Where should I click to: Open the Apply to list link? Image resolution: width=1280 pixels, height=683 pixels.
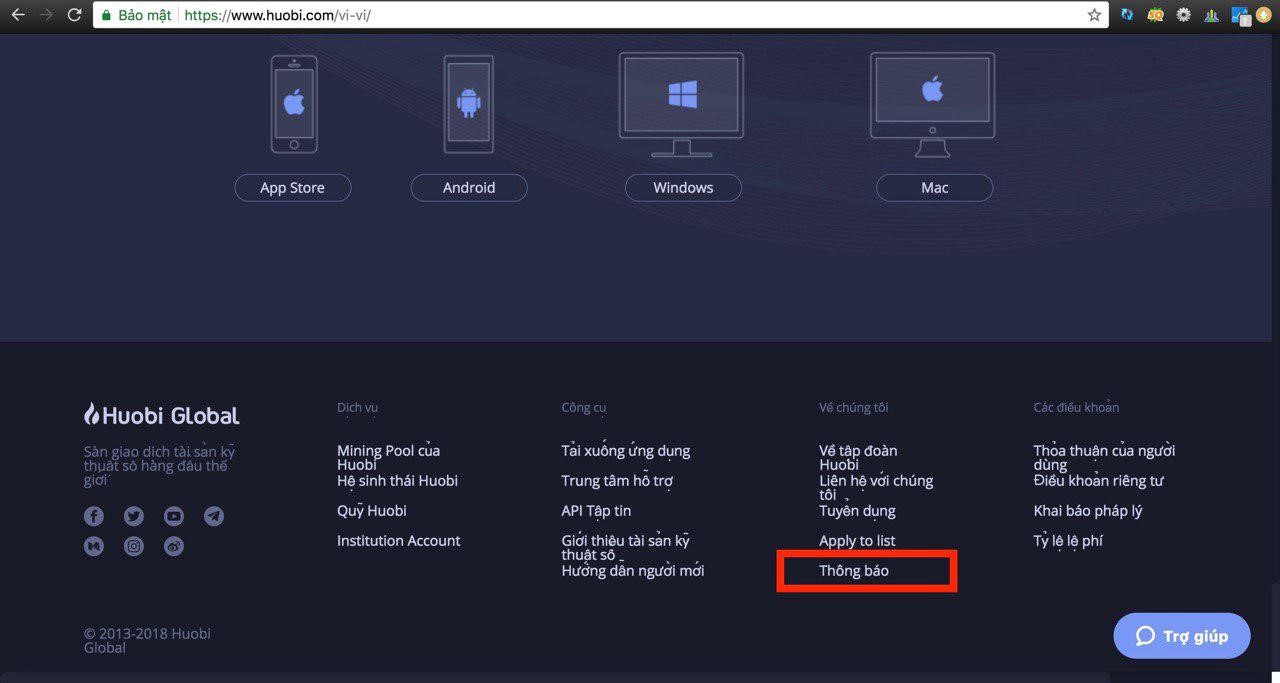pos(857,541)
